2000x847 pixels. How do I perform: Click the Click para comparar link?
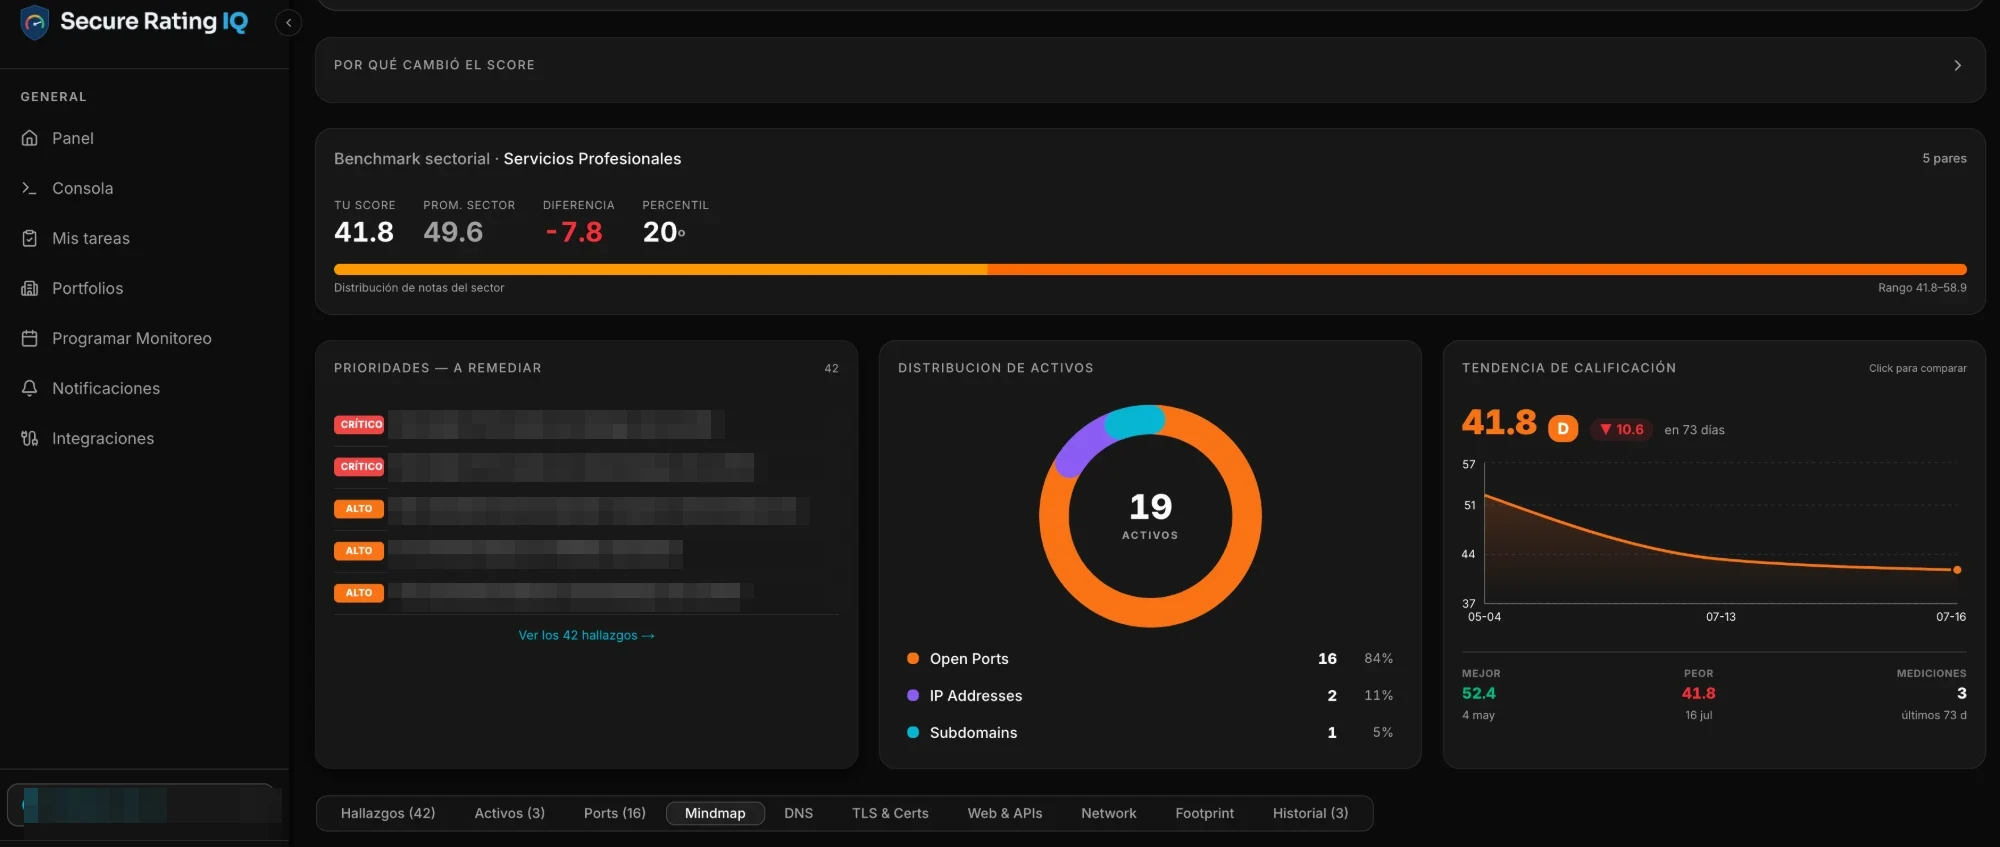[1917, 368]
